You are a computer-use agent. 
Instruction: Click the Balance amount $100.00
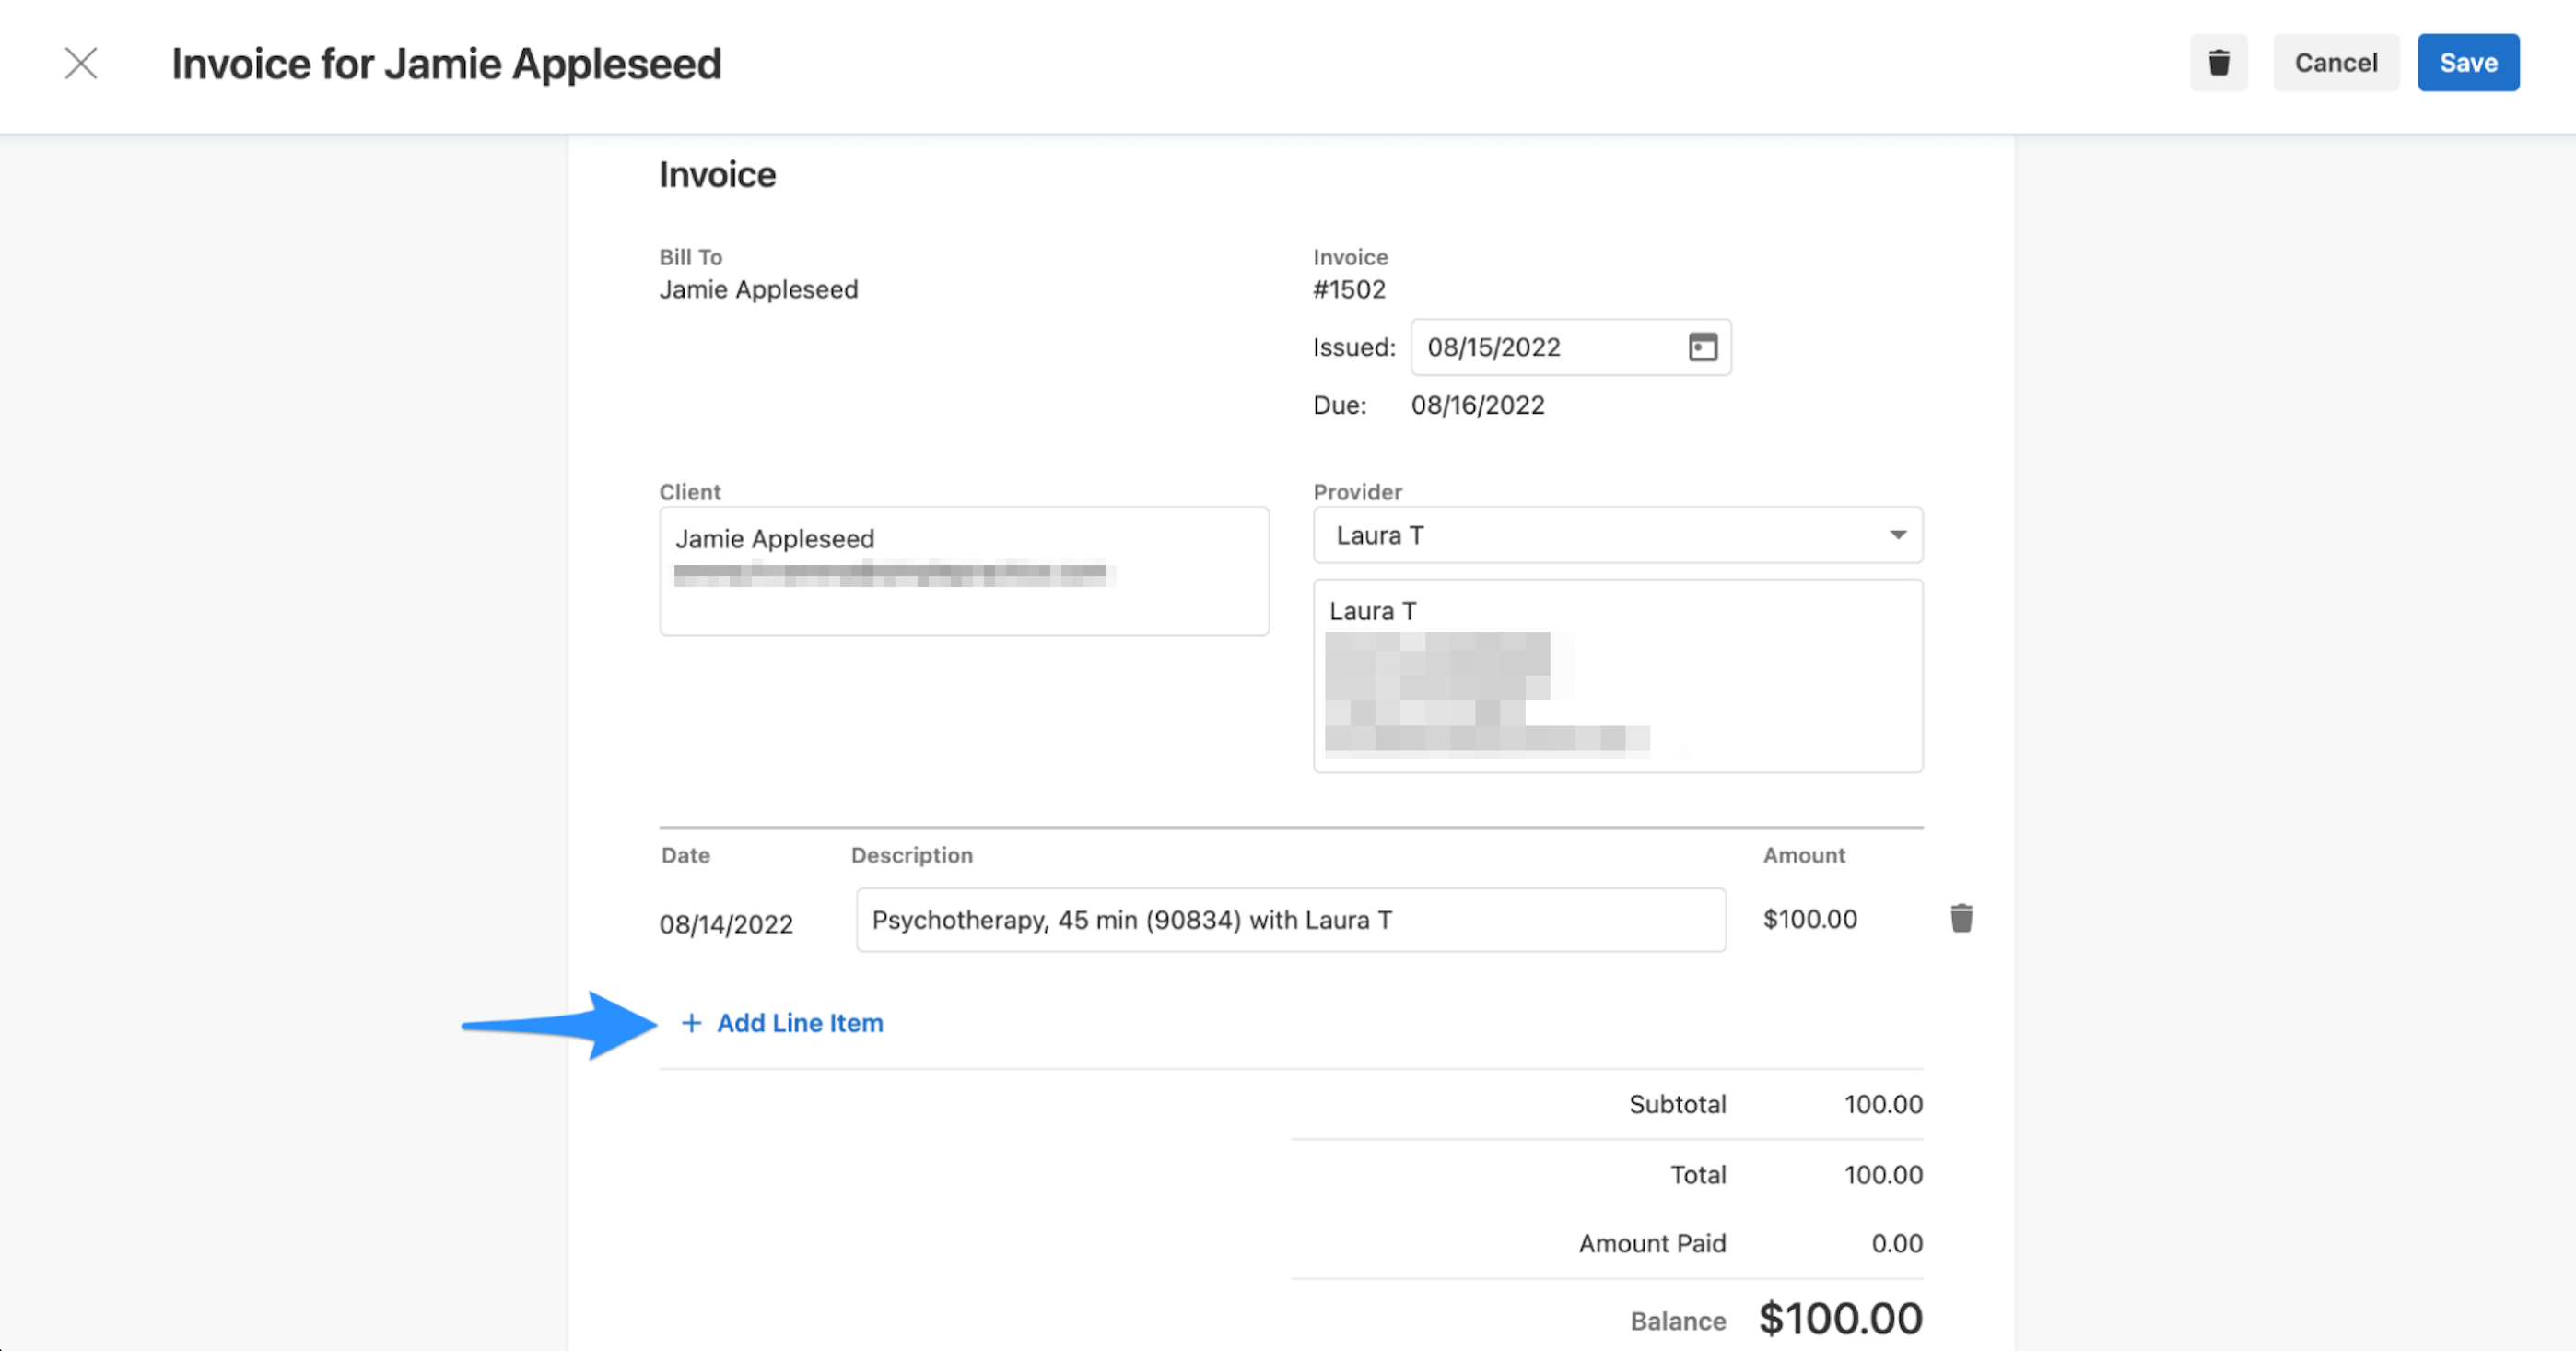coord(1840,1318)
